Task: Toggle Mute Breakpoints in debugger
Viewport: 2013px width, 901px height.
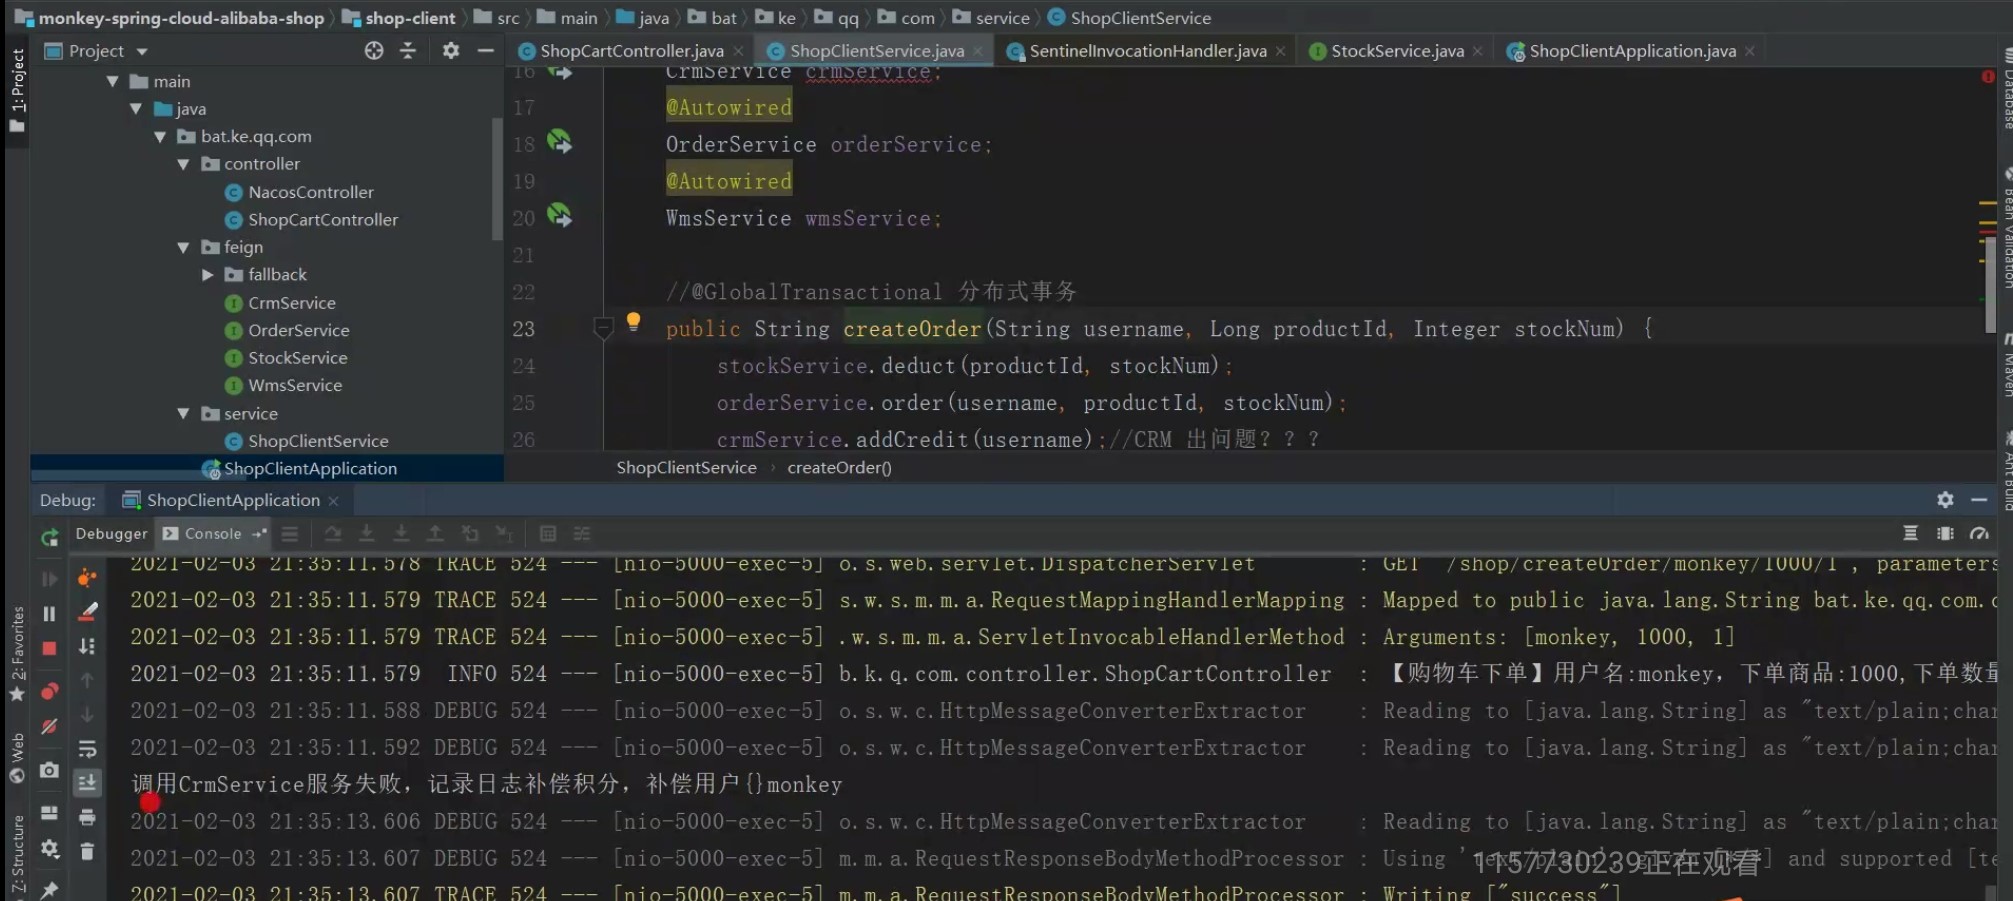Action: (x=49, y=727)
